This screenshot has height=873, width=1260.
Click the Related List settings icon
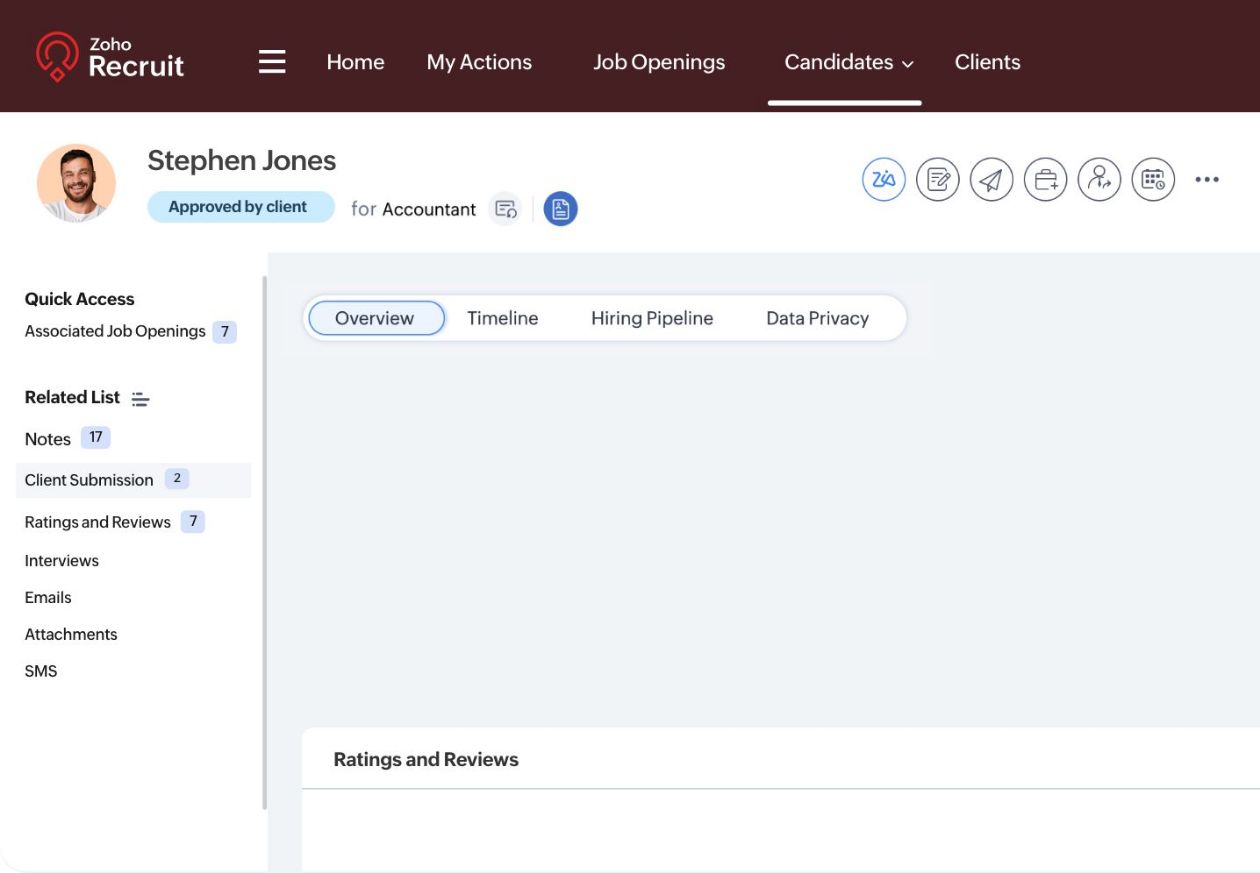tap(141, 399)
